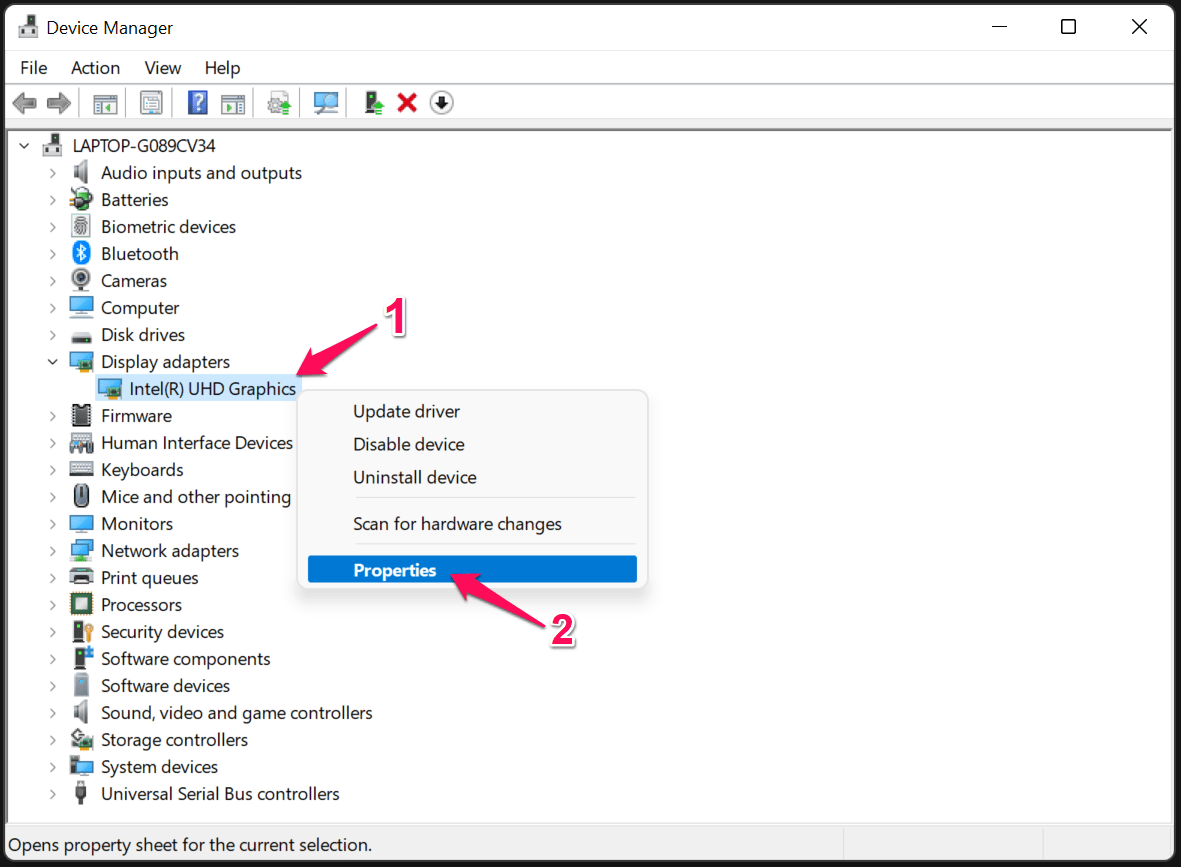Select Update driver in context menu
The image size is (1181, 867).
(406, 411)
